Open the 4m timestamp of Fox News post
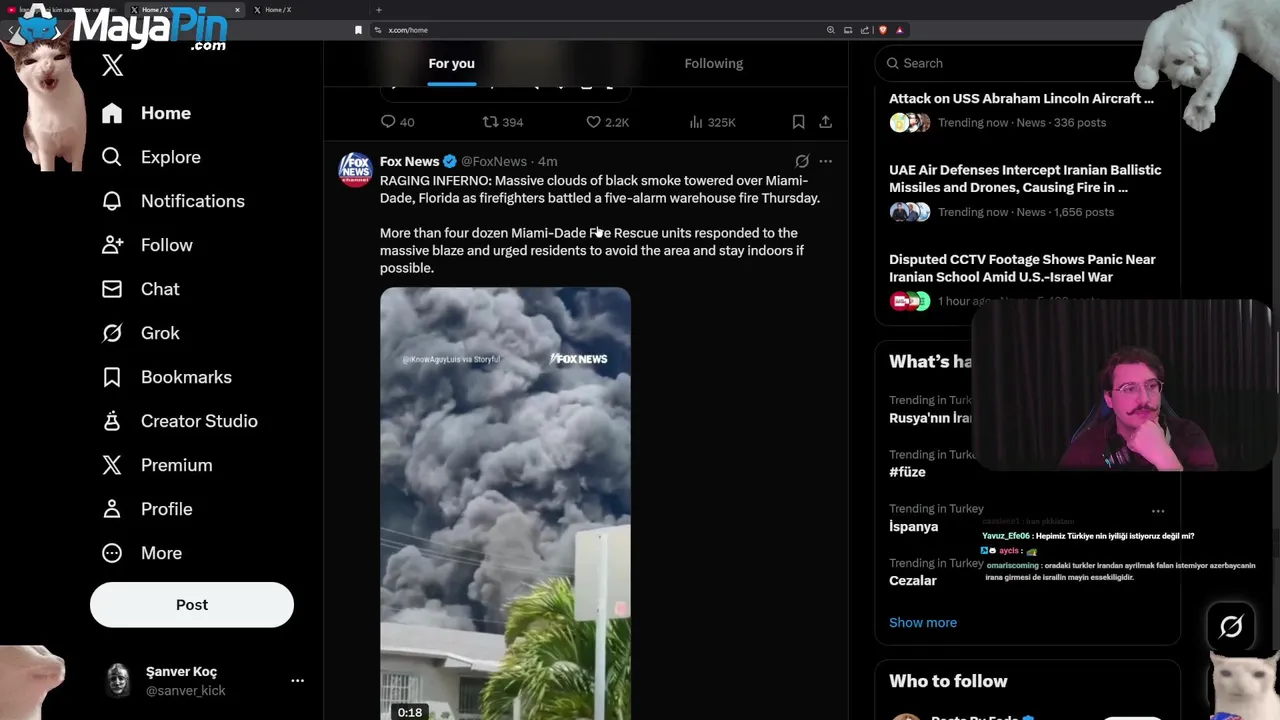The width and height of the screenshot is (1280, 720). tap(548, 161)
